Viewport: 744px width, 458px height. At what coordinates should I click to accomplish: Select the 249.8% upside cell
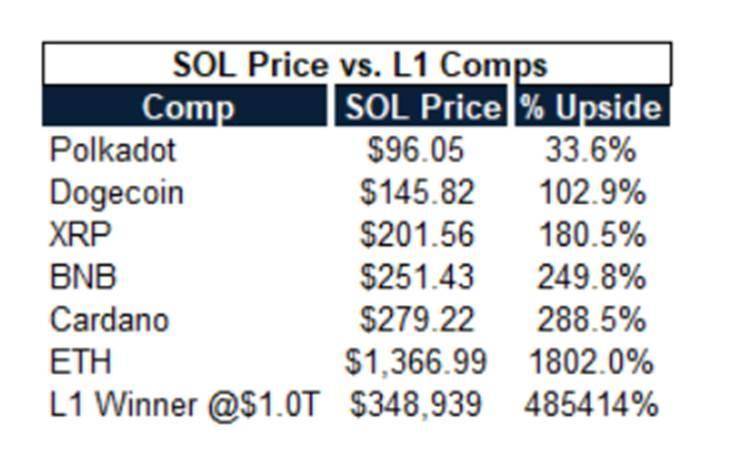[590, 277]
